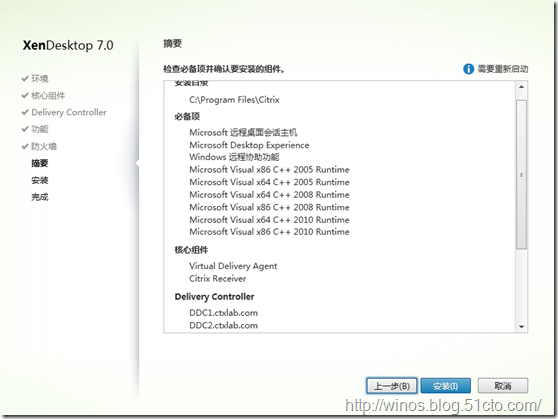Open the 核心组件 step in the sidebar
Screen dimensions: 558x419
(48, 95)
